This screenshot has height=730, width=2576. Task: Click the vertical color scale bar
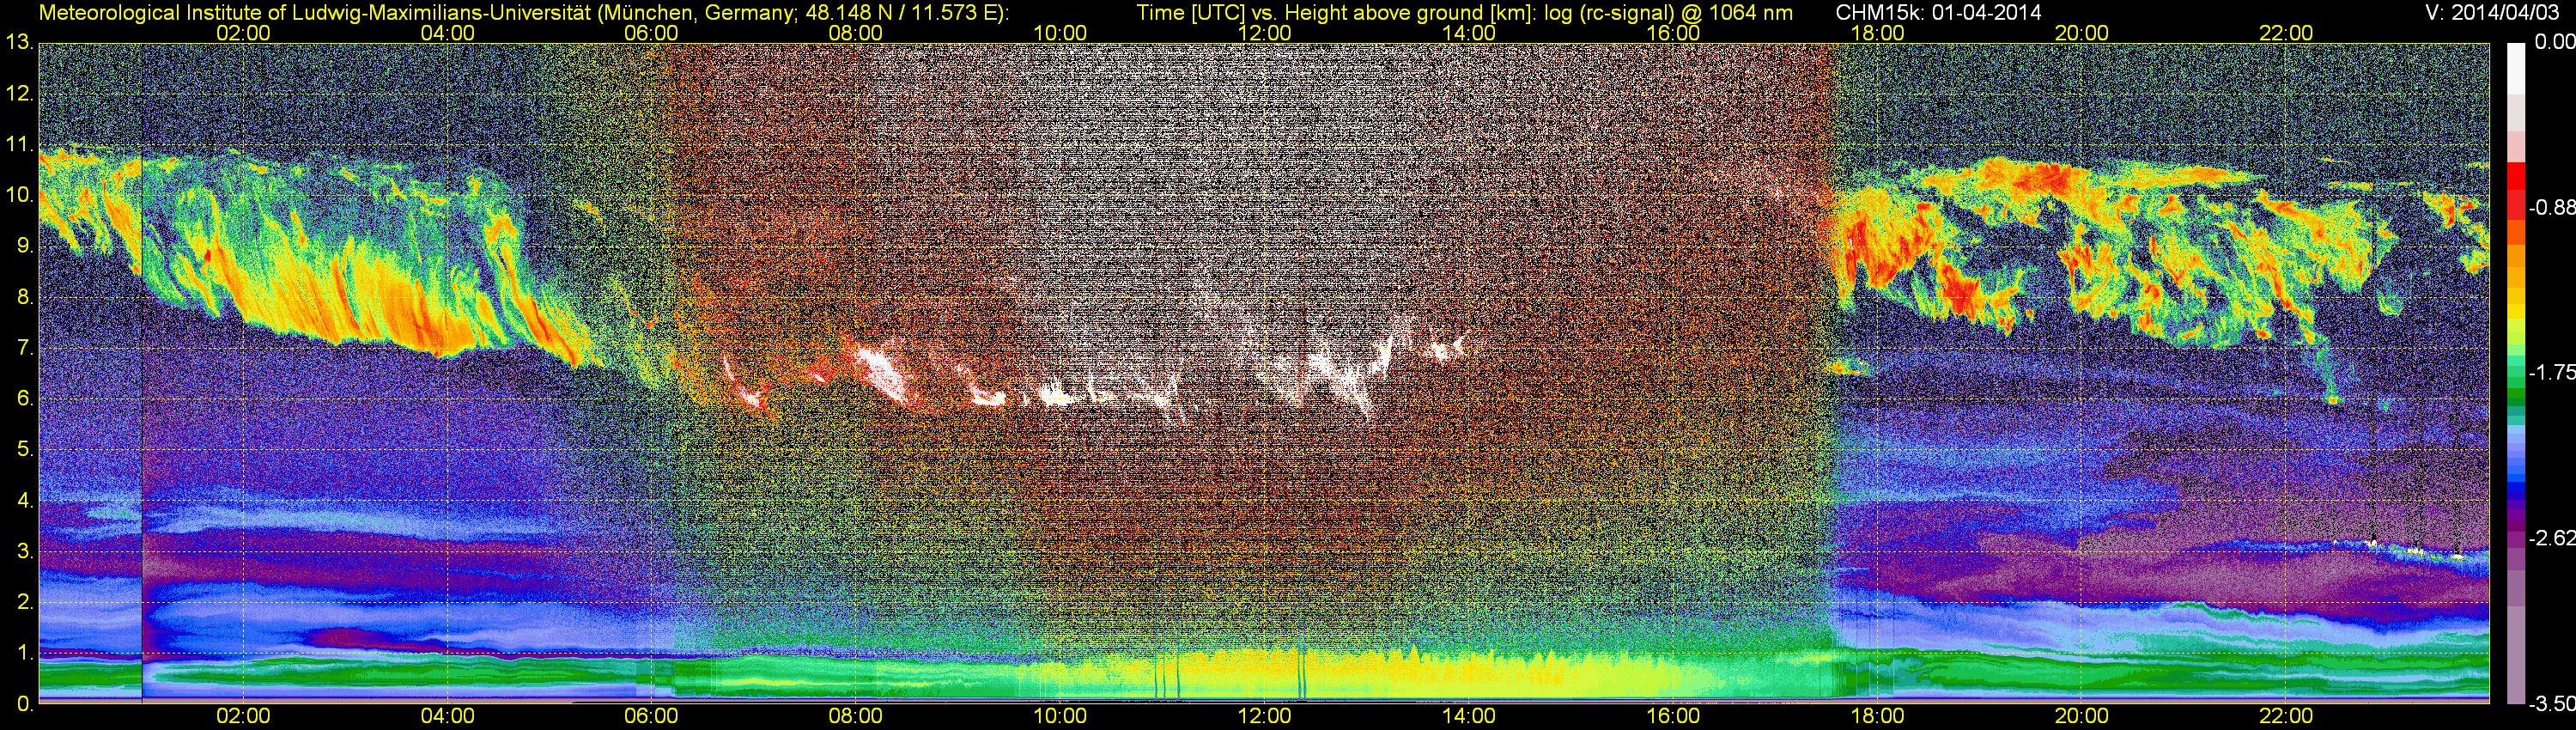[2515, 372]
